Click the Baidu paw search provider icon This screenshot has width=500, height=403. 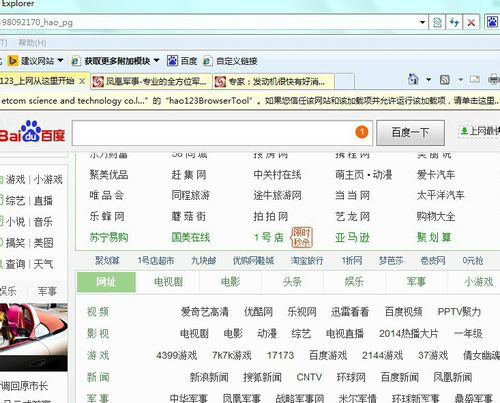(x=492, y=22)
